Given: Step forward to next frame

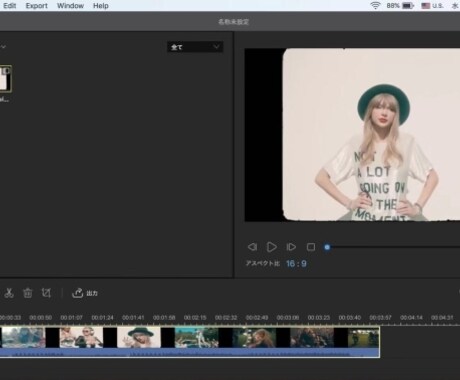Looking at the screenshot, I should [x=291, y=247].
